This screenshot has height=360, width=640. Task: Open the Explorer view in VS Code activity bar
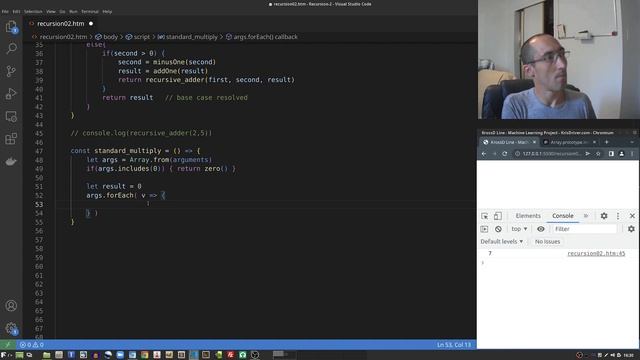[11, 27]
